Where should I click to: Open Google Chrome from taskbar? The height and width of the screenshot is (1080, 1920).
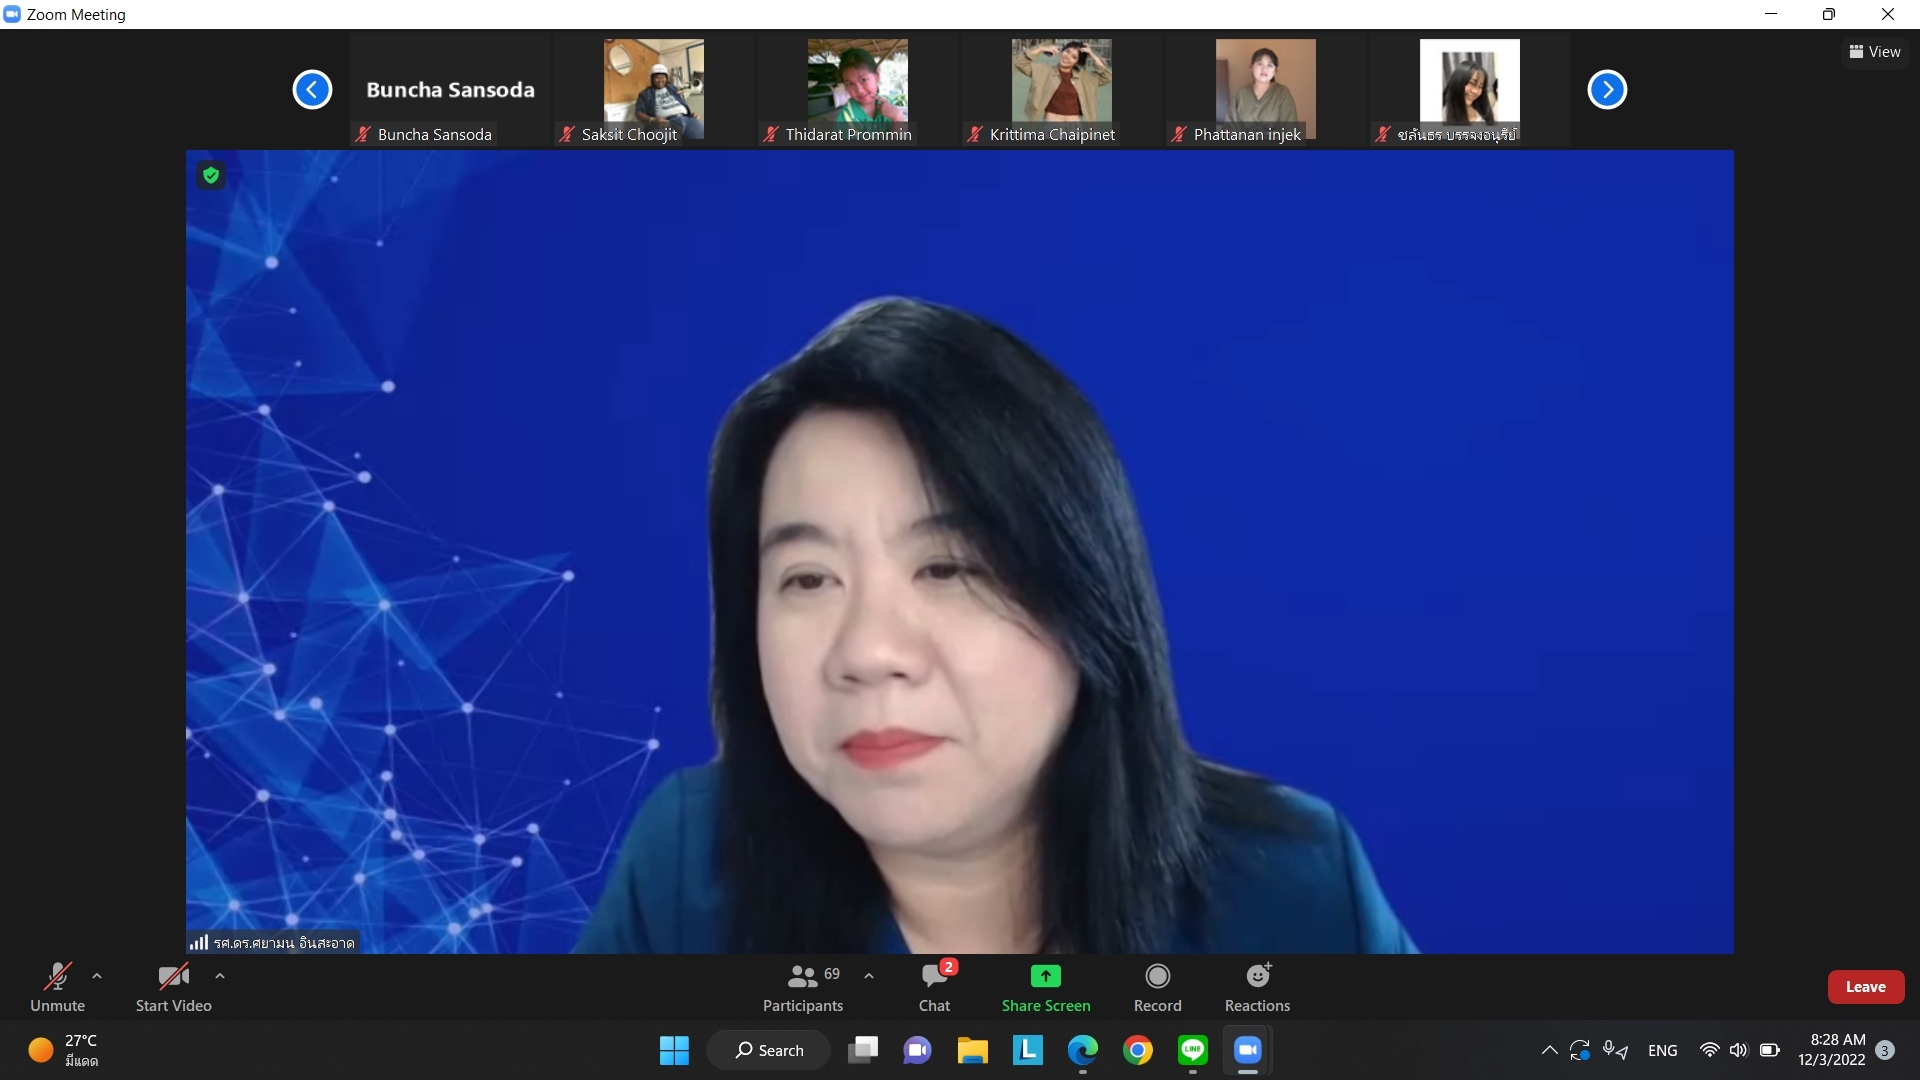click(x=1137, y=1050)
